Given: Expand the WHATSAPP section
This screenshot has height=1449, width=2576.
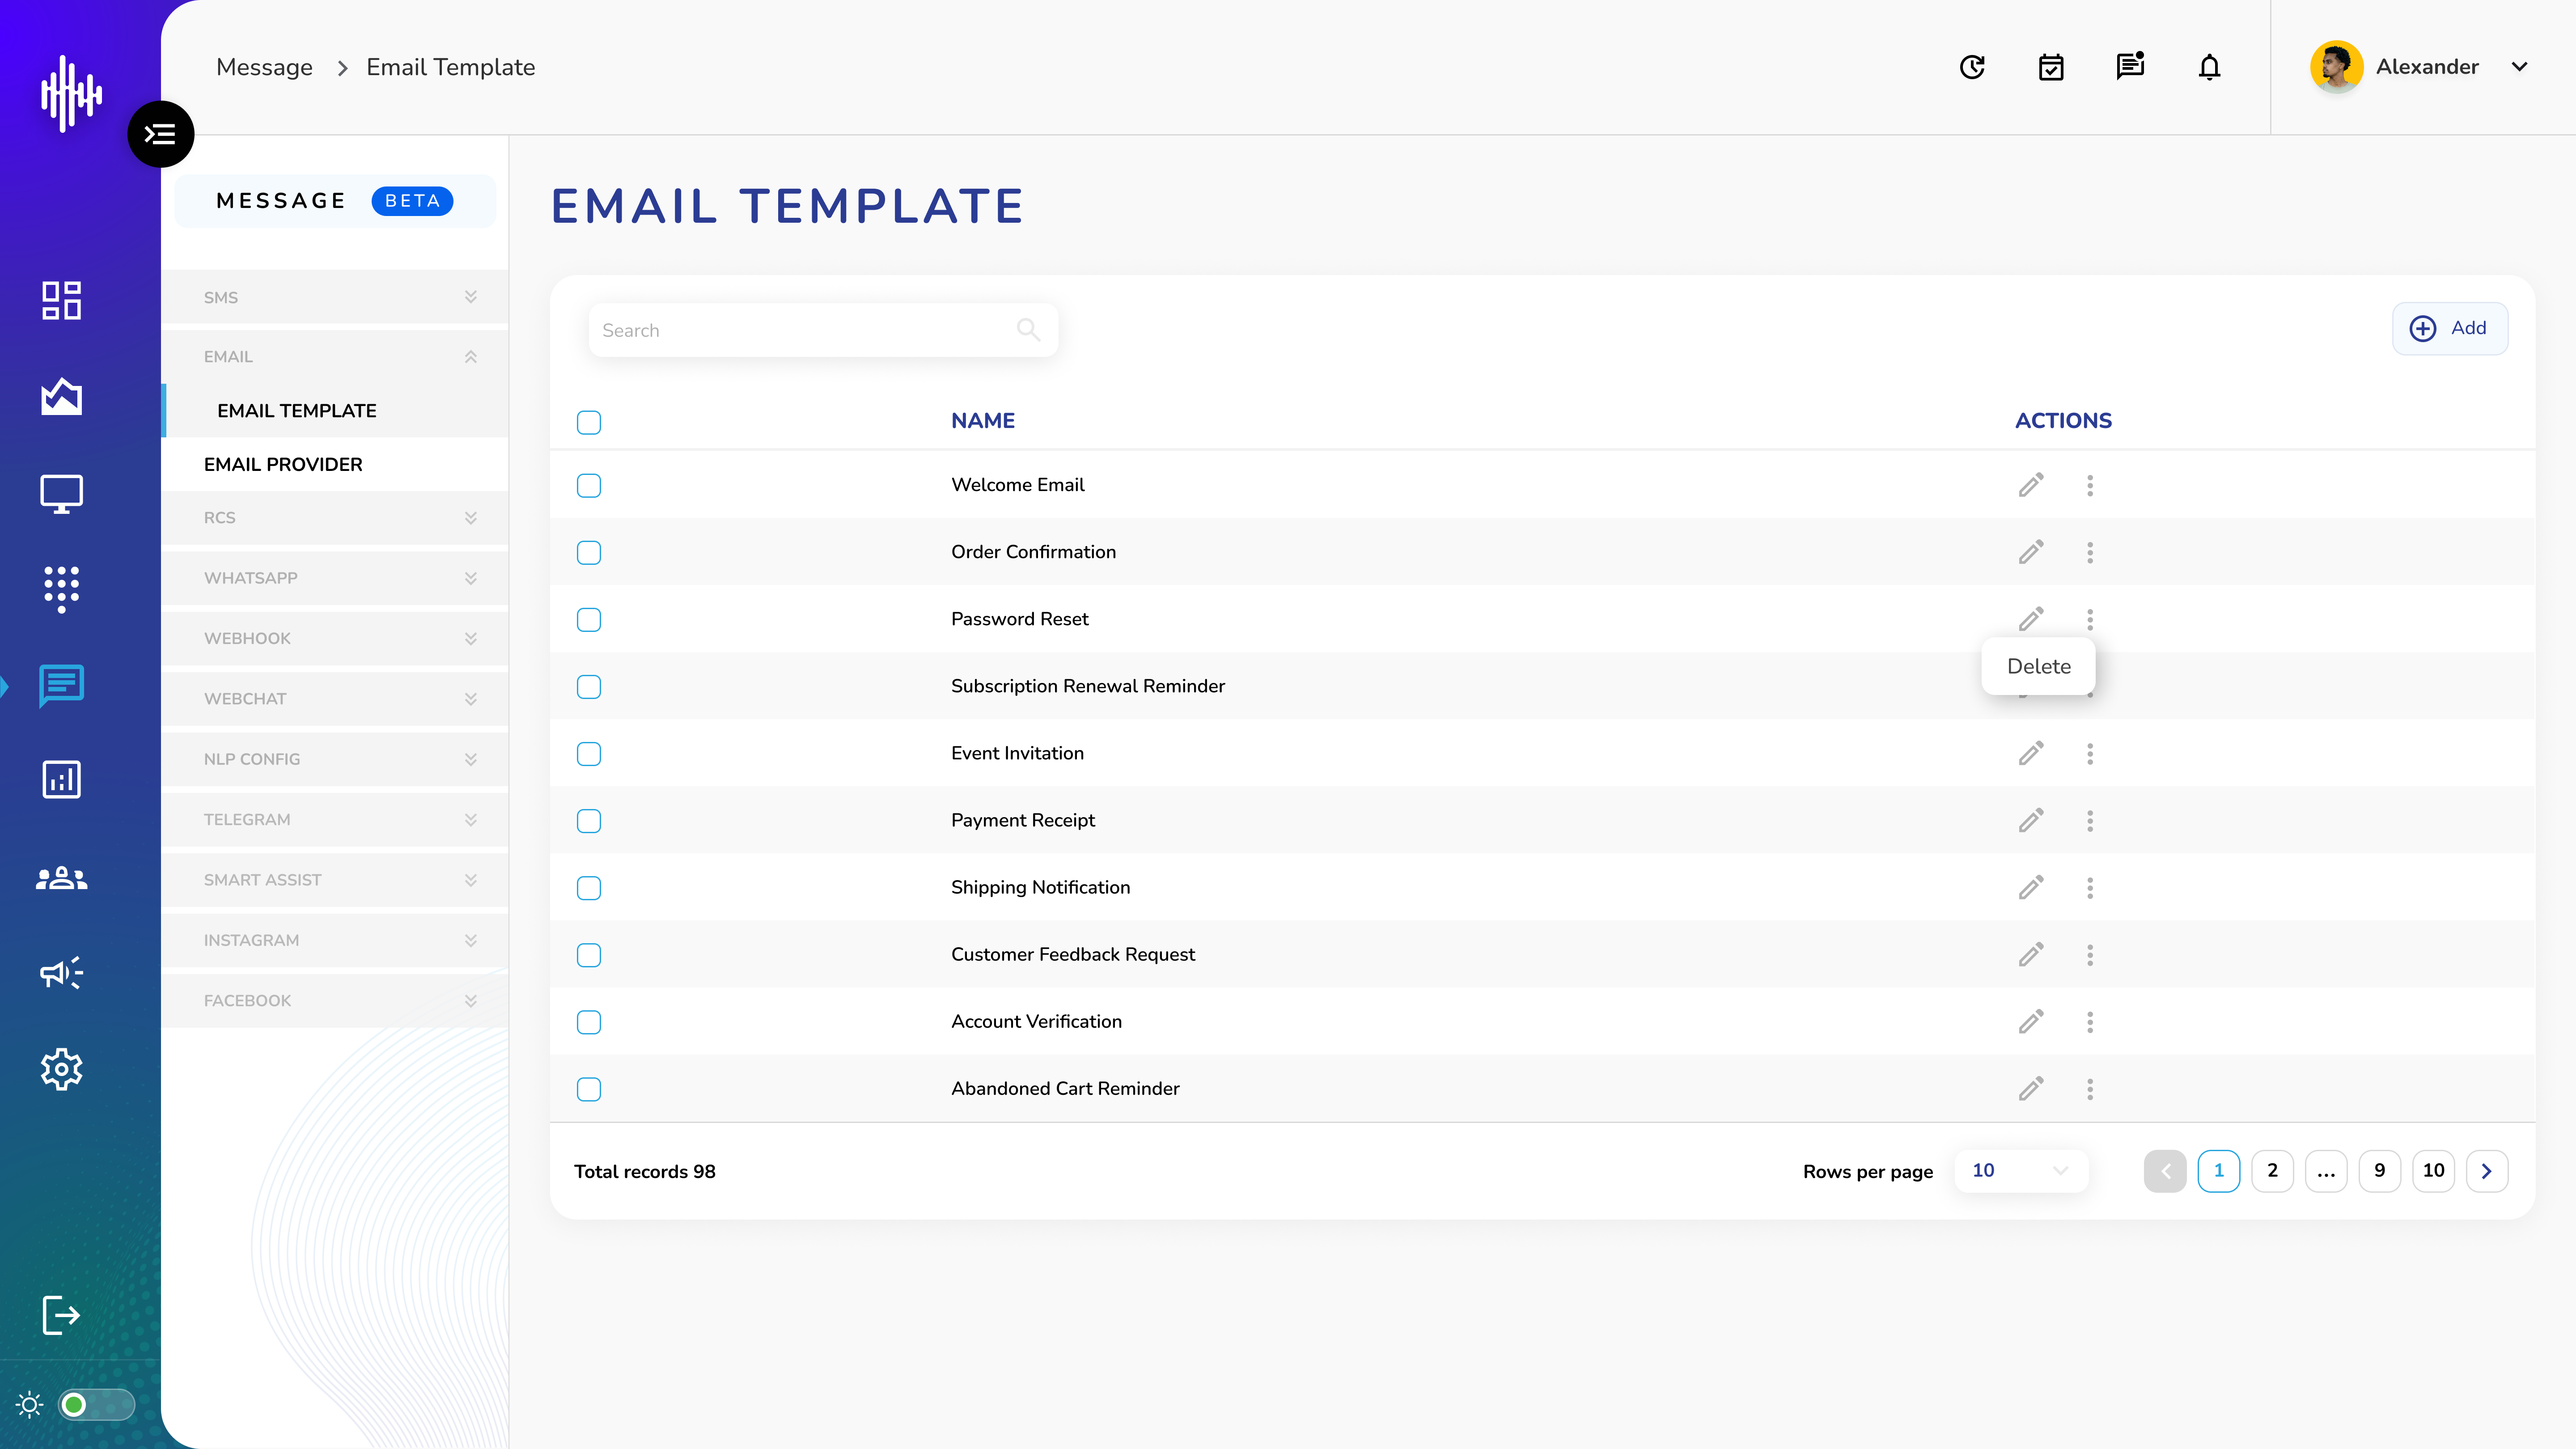Looking at the screenshot, I should pyautogui.click(x=334, y=578).
